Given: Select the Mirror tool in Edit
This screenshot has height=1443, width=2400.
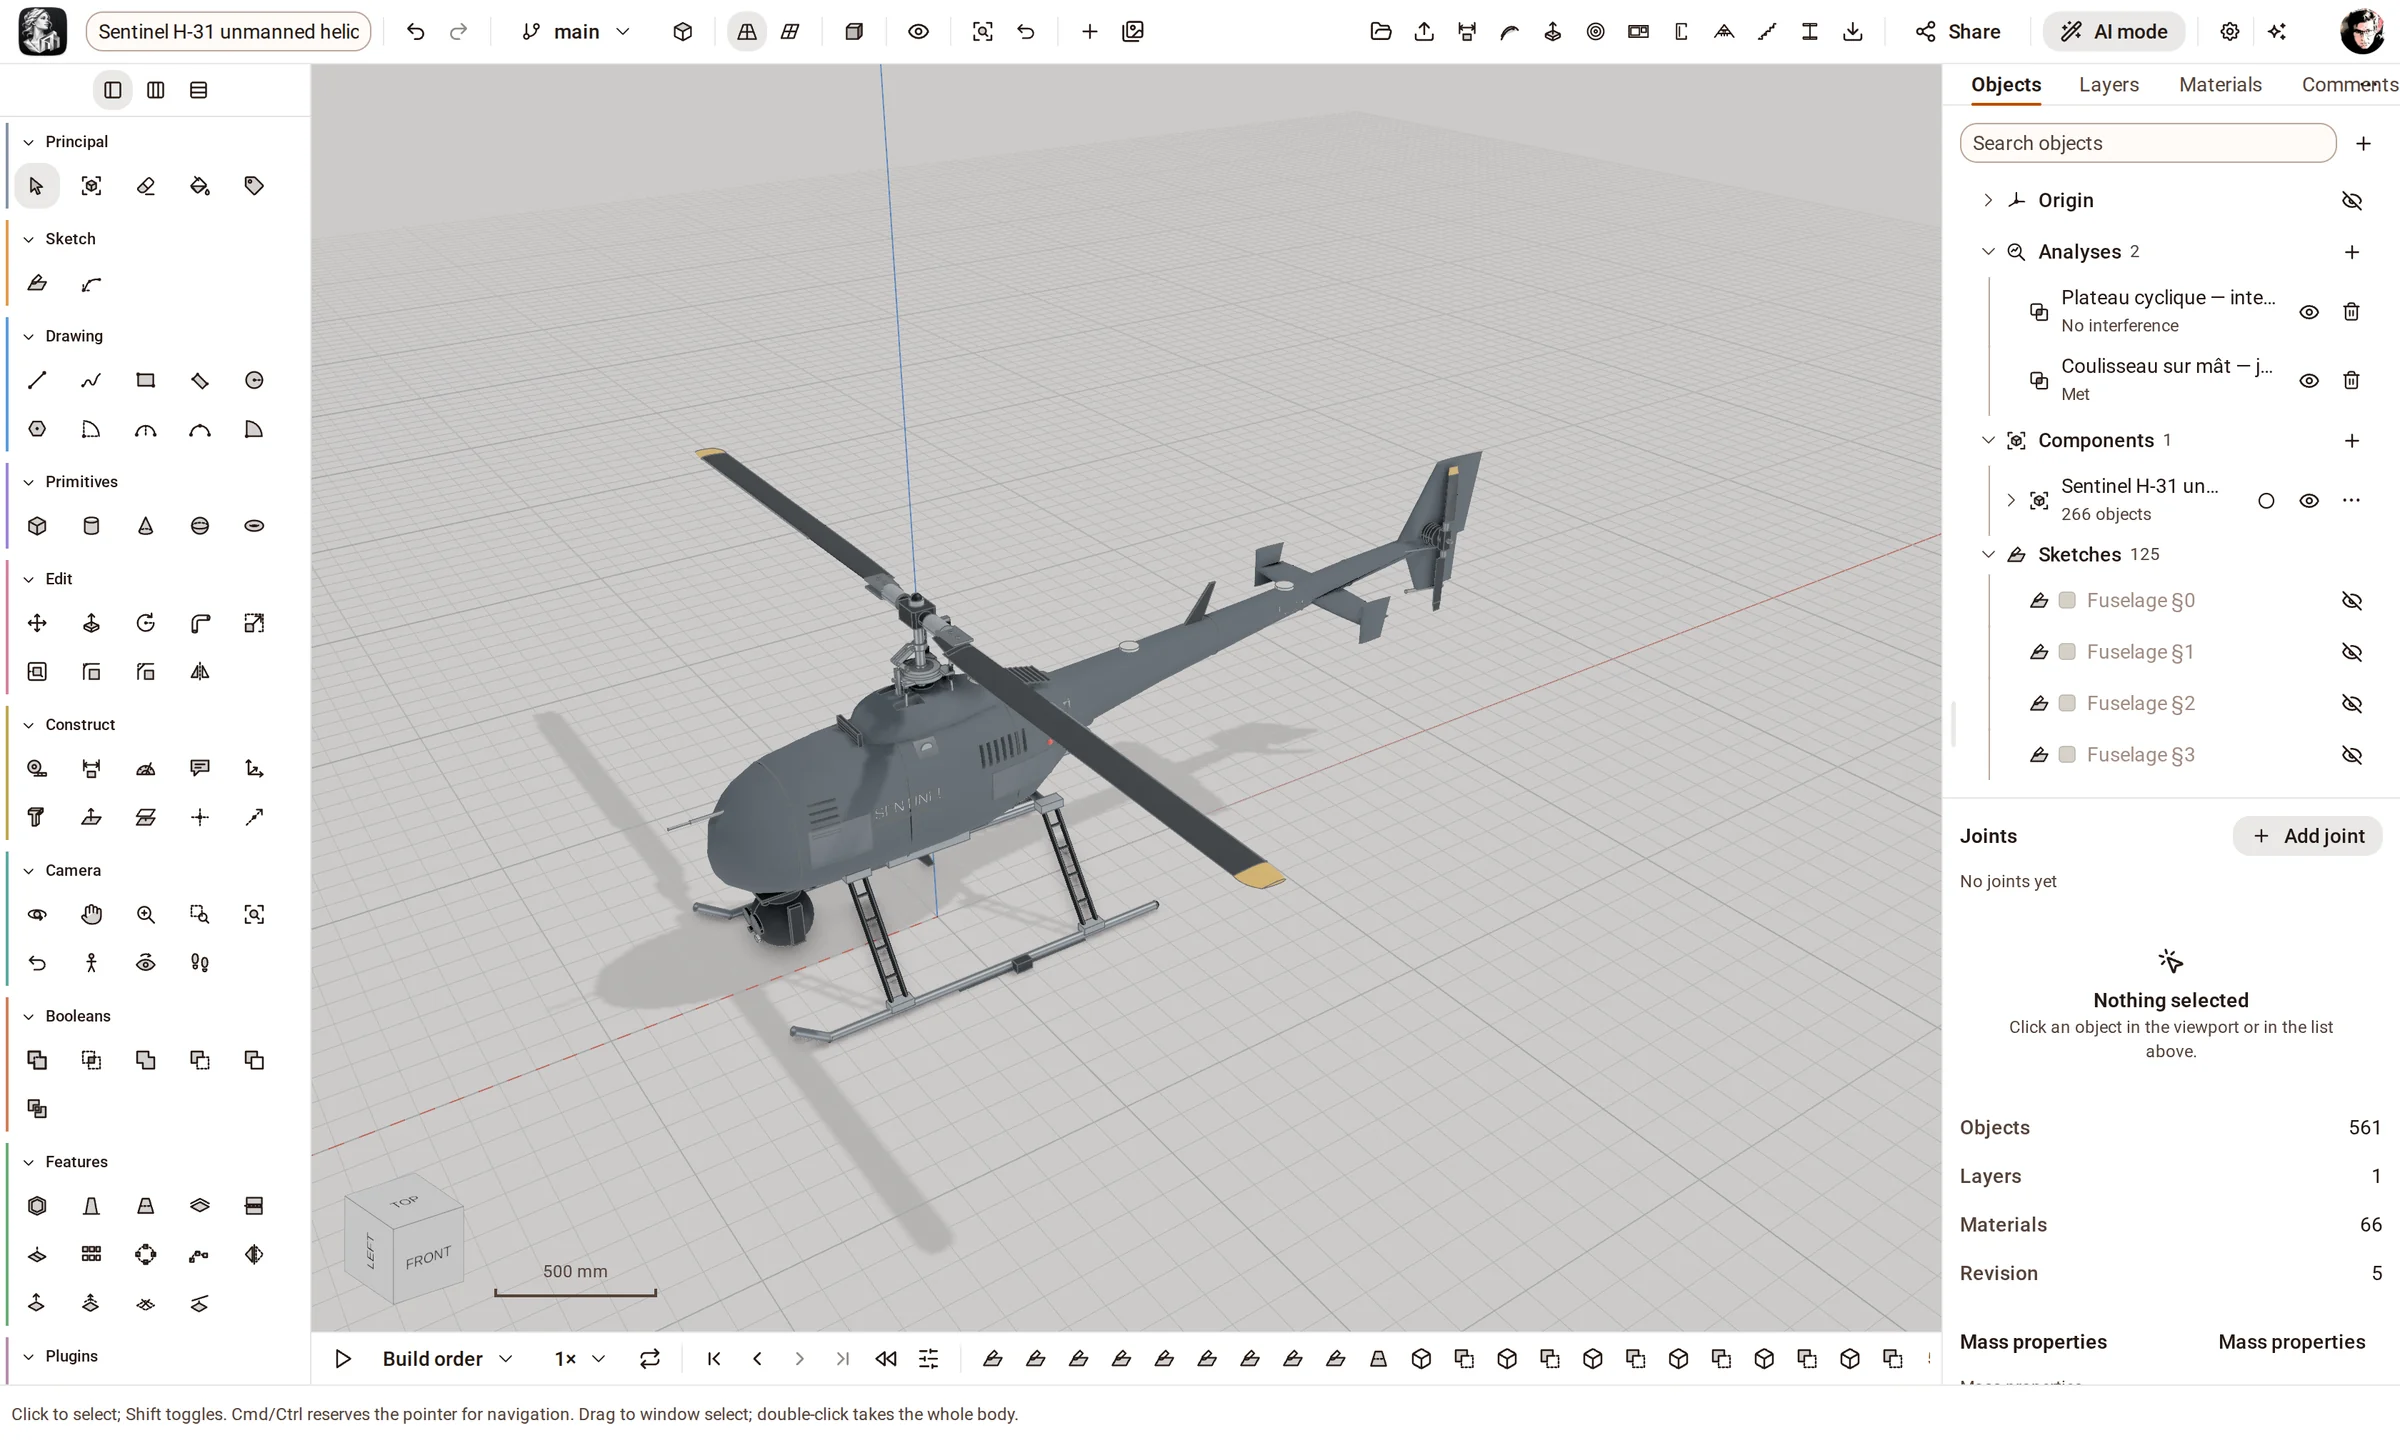Looking at the screenshot, I should tap(200, 672).
